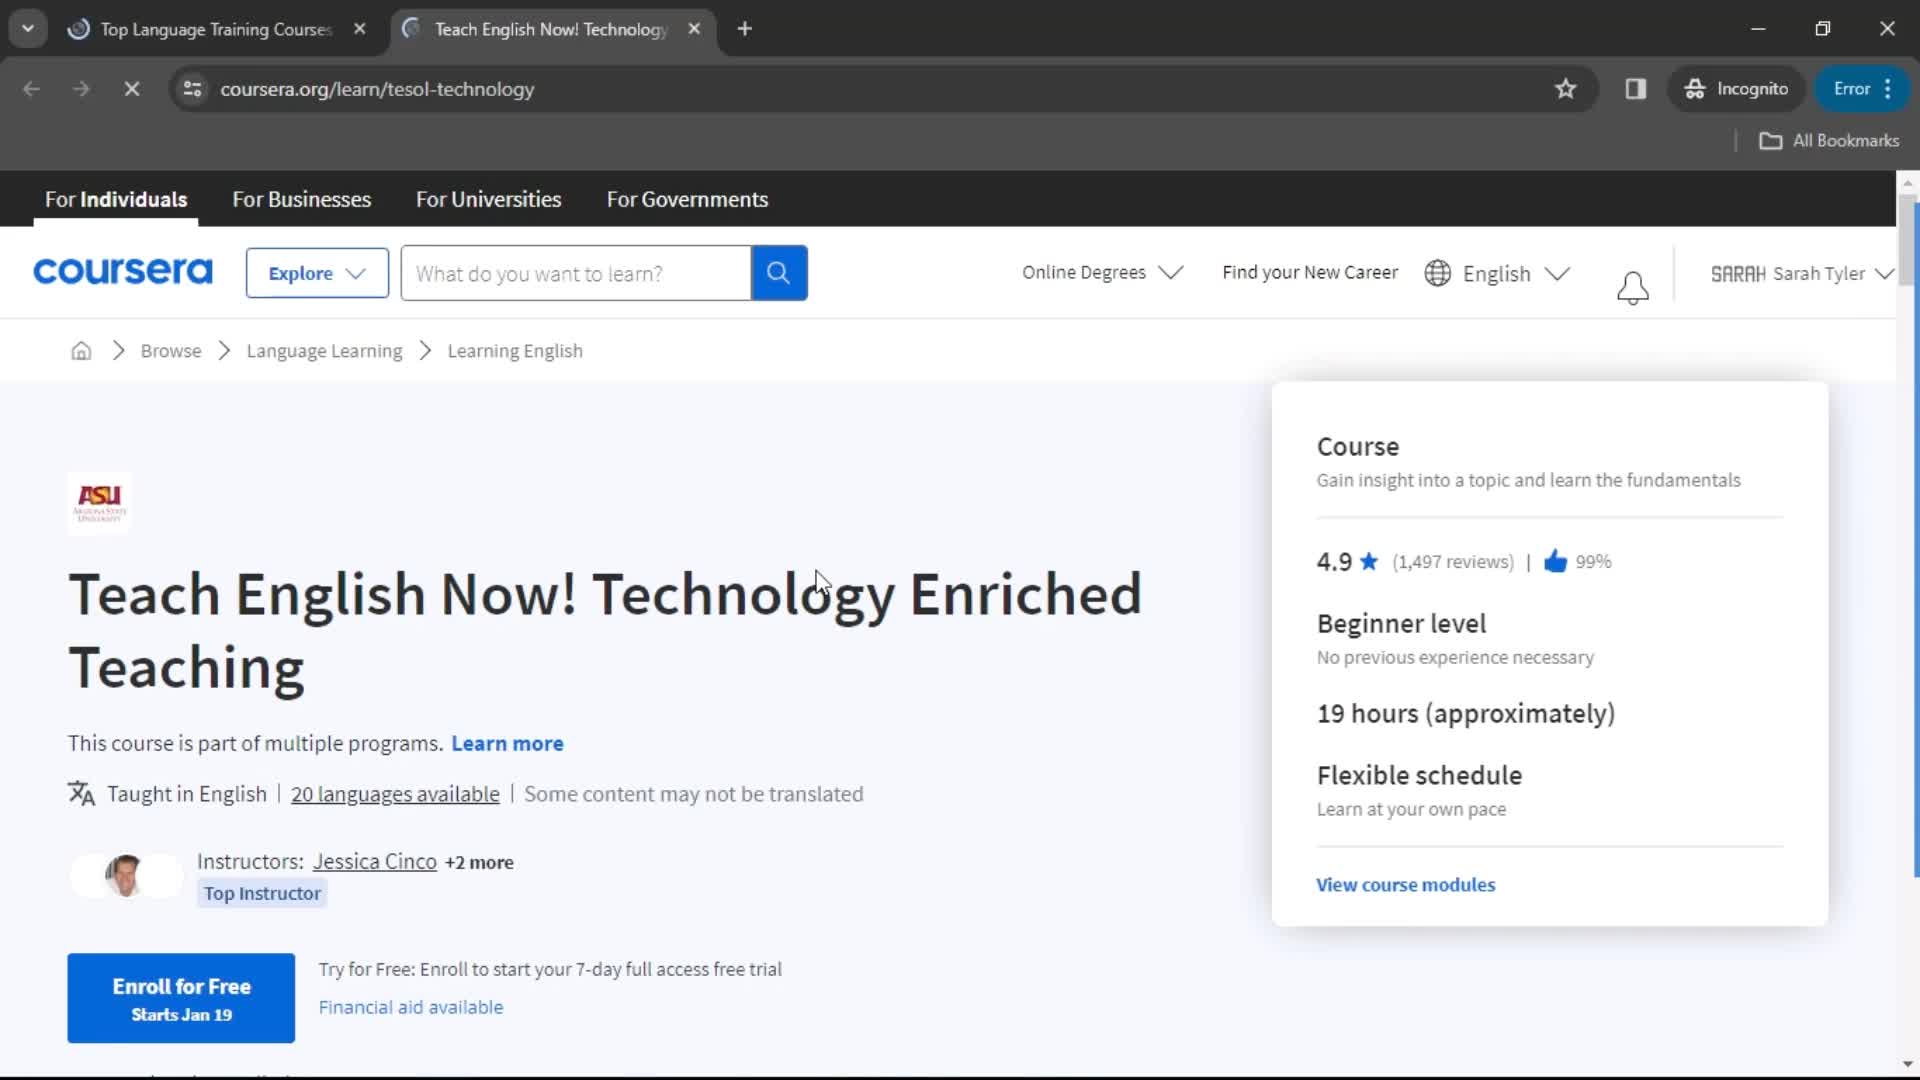This screenshot has height=1080, width=1920.
Task: Open the browser side panel icon
Action: click(x=1635, y=89)
